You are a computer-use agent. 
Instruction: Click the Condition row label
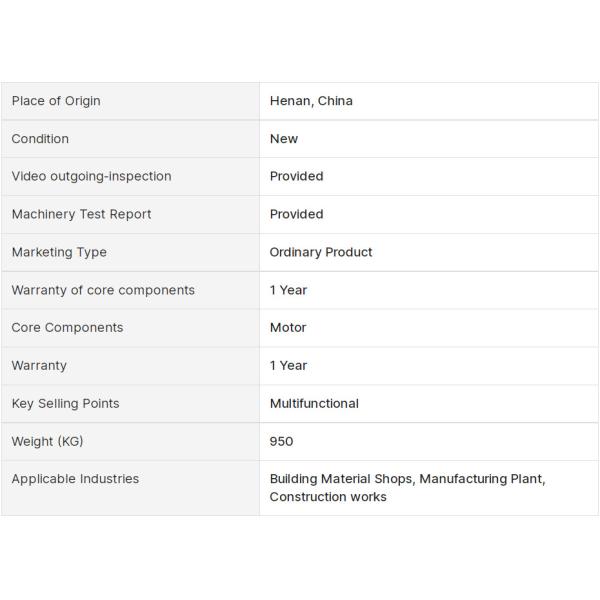[40, 139]
